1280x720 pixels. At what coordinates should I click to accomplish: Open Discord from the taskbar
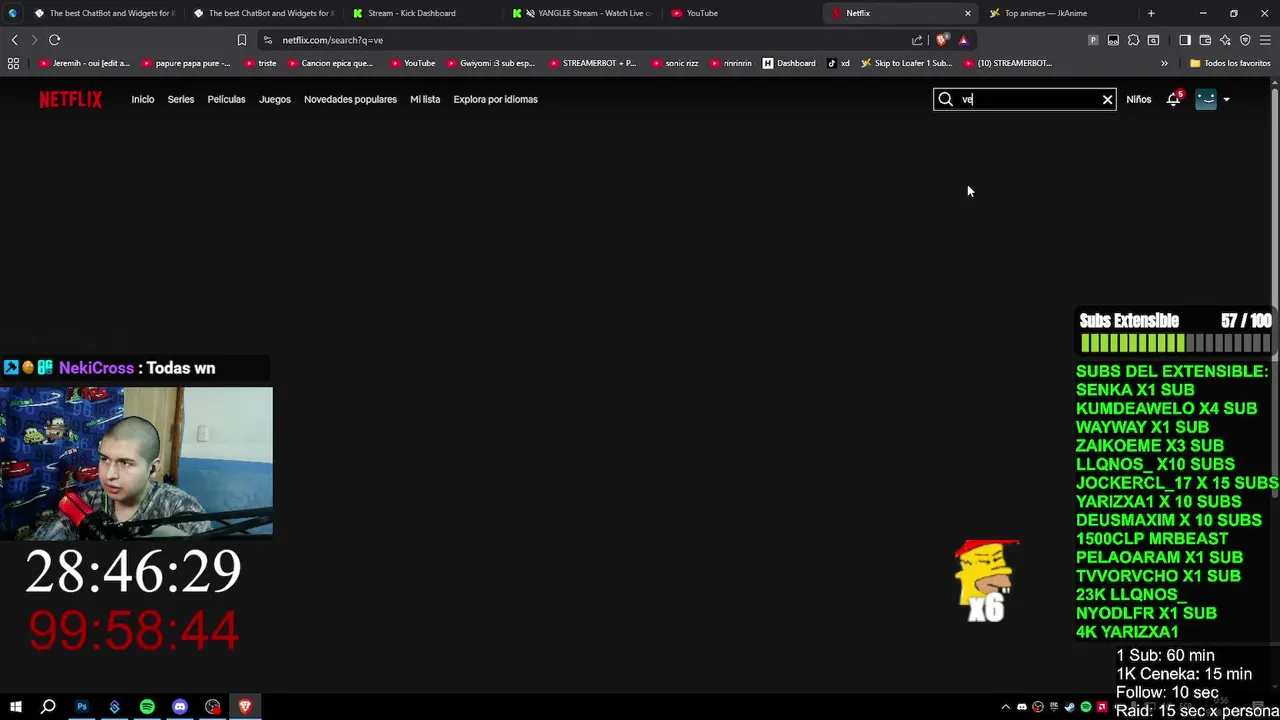[x=180, y=707]
